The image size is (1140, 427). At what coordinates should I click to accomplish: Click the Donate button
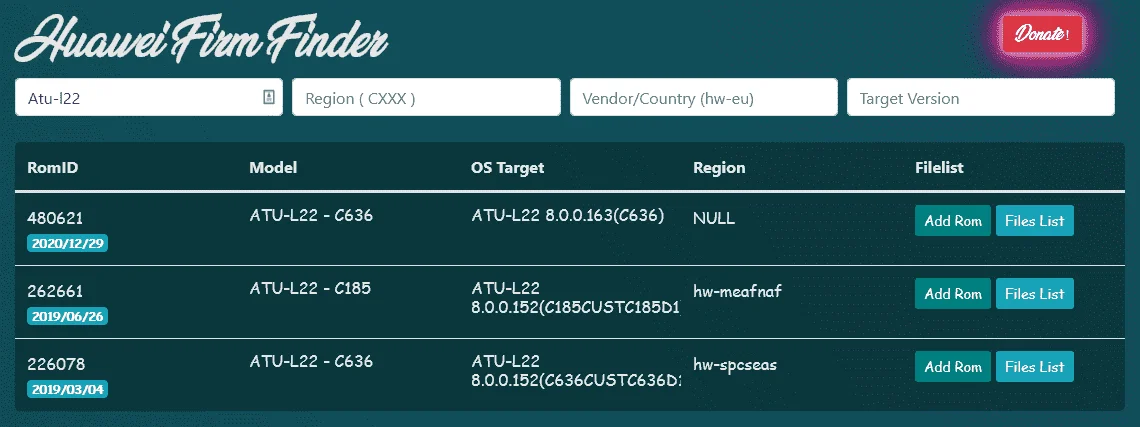1042,34
